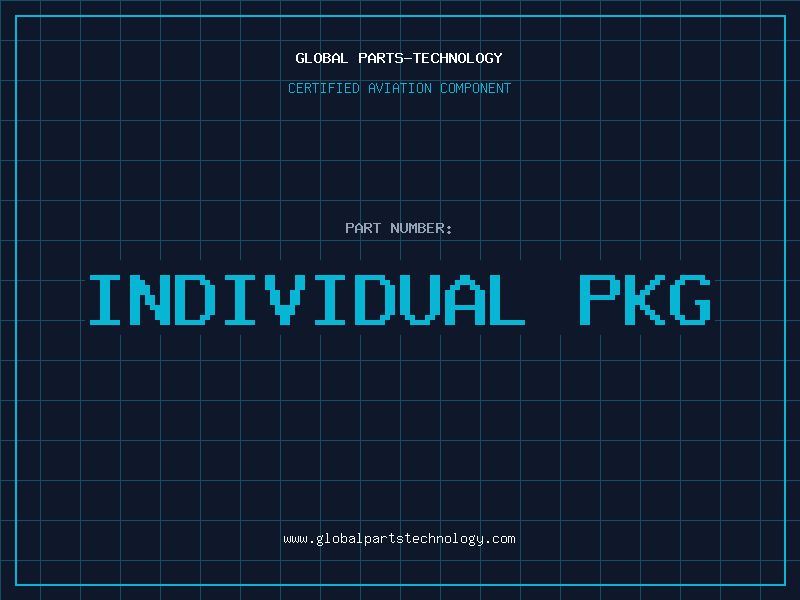
Task: Click the GLOBAL PARTS-TECHNOLOGY heading
Action: point(399,58)
